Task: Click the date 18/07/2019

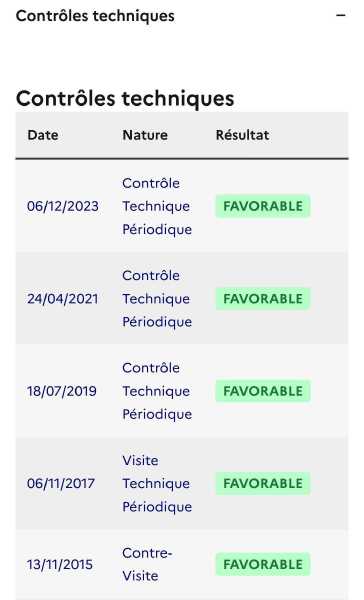Action: [62, 391]
